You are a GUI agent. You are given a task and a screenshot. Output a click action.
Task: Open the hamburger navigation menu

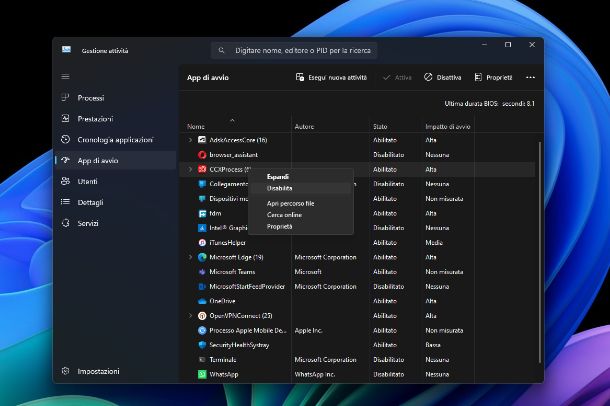pos(65,77)
